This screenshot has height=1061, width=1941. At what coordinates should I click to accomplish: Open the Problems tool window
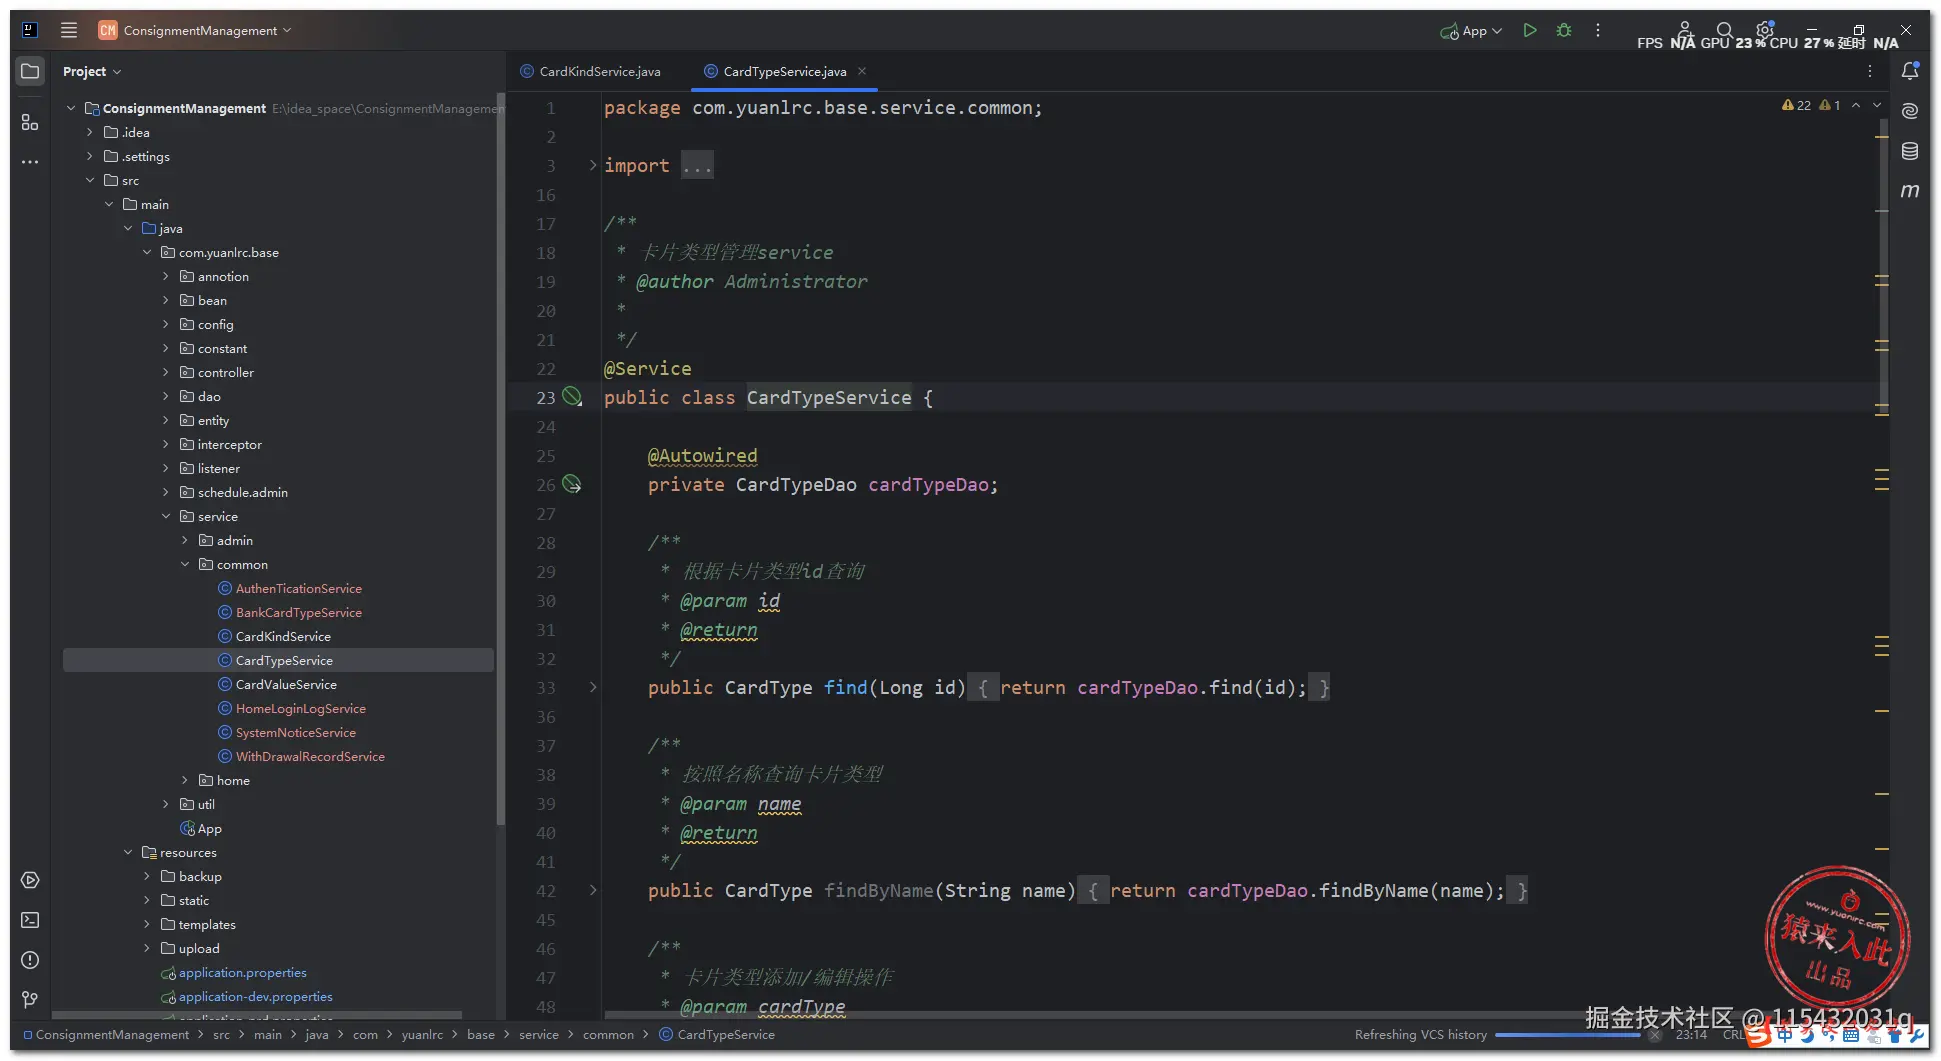[30, 960]
